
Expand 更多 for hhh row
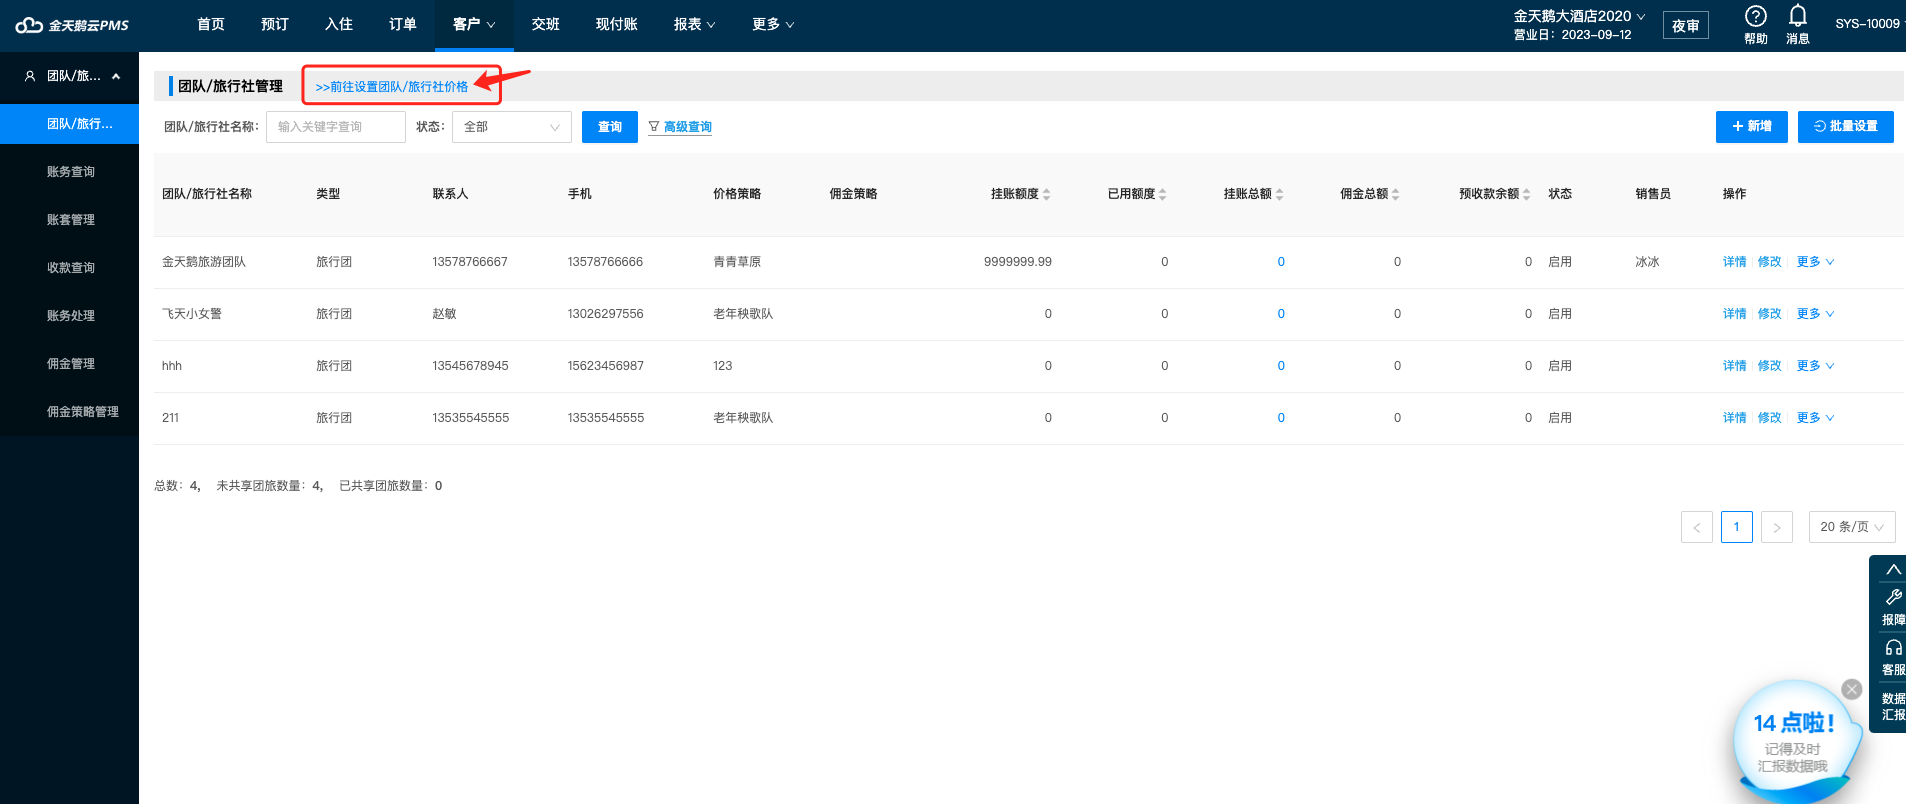(1815, 366)
